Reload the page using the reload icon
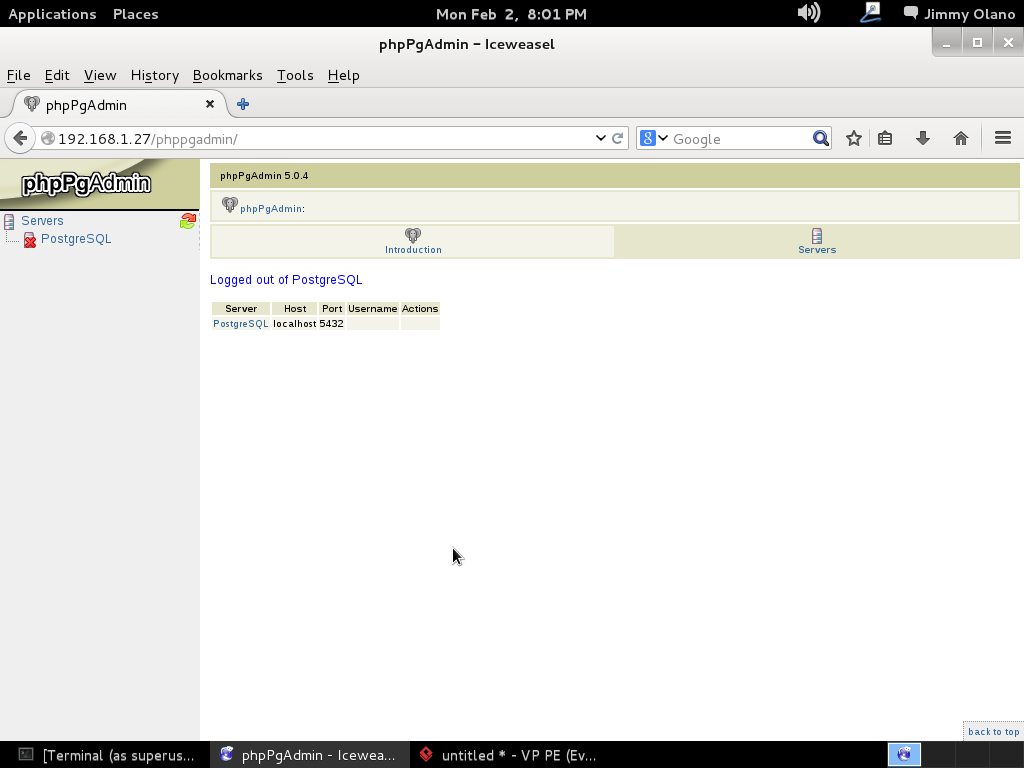The image size is (1024, 768). (x=618, y=139)
